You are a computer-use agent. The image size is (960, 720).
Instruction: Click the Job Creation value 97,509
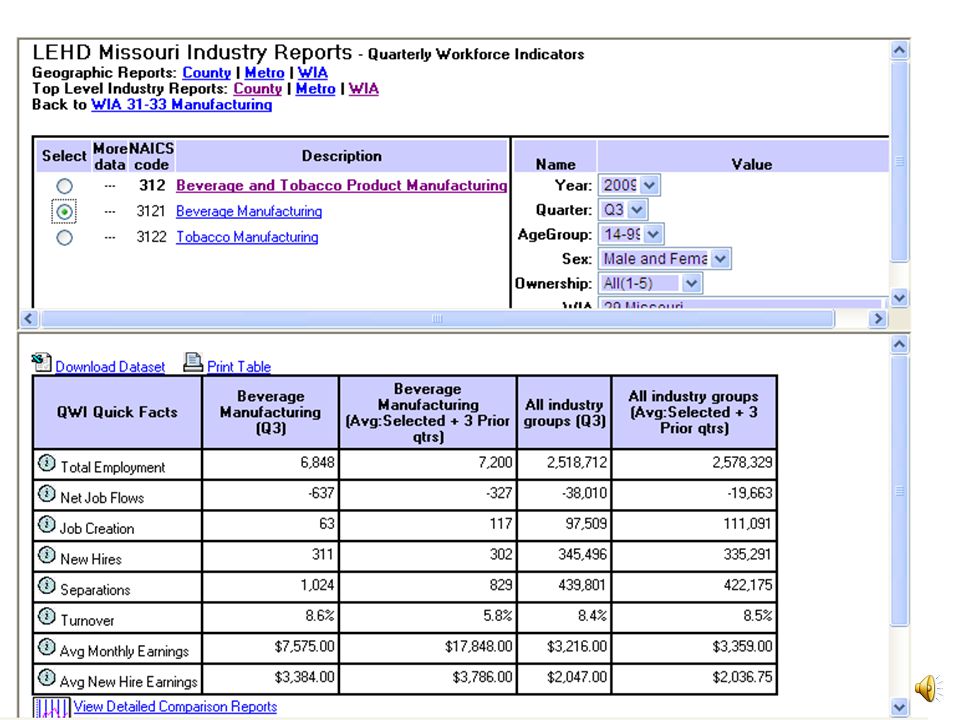[586, 524]
